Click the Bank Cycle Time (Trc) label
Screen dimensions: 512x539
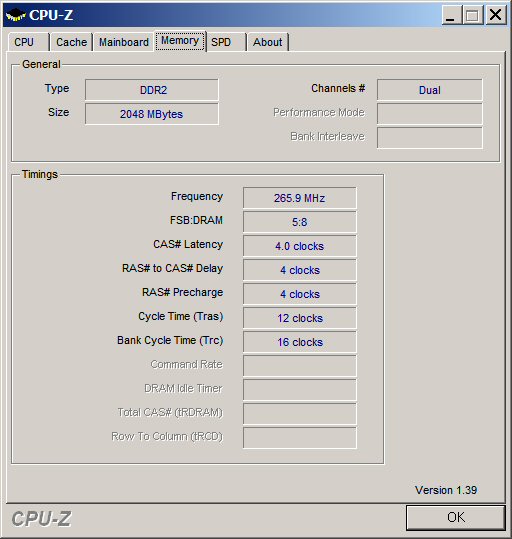170,340
